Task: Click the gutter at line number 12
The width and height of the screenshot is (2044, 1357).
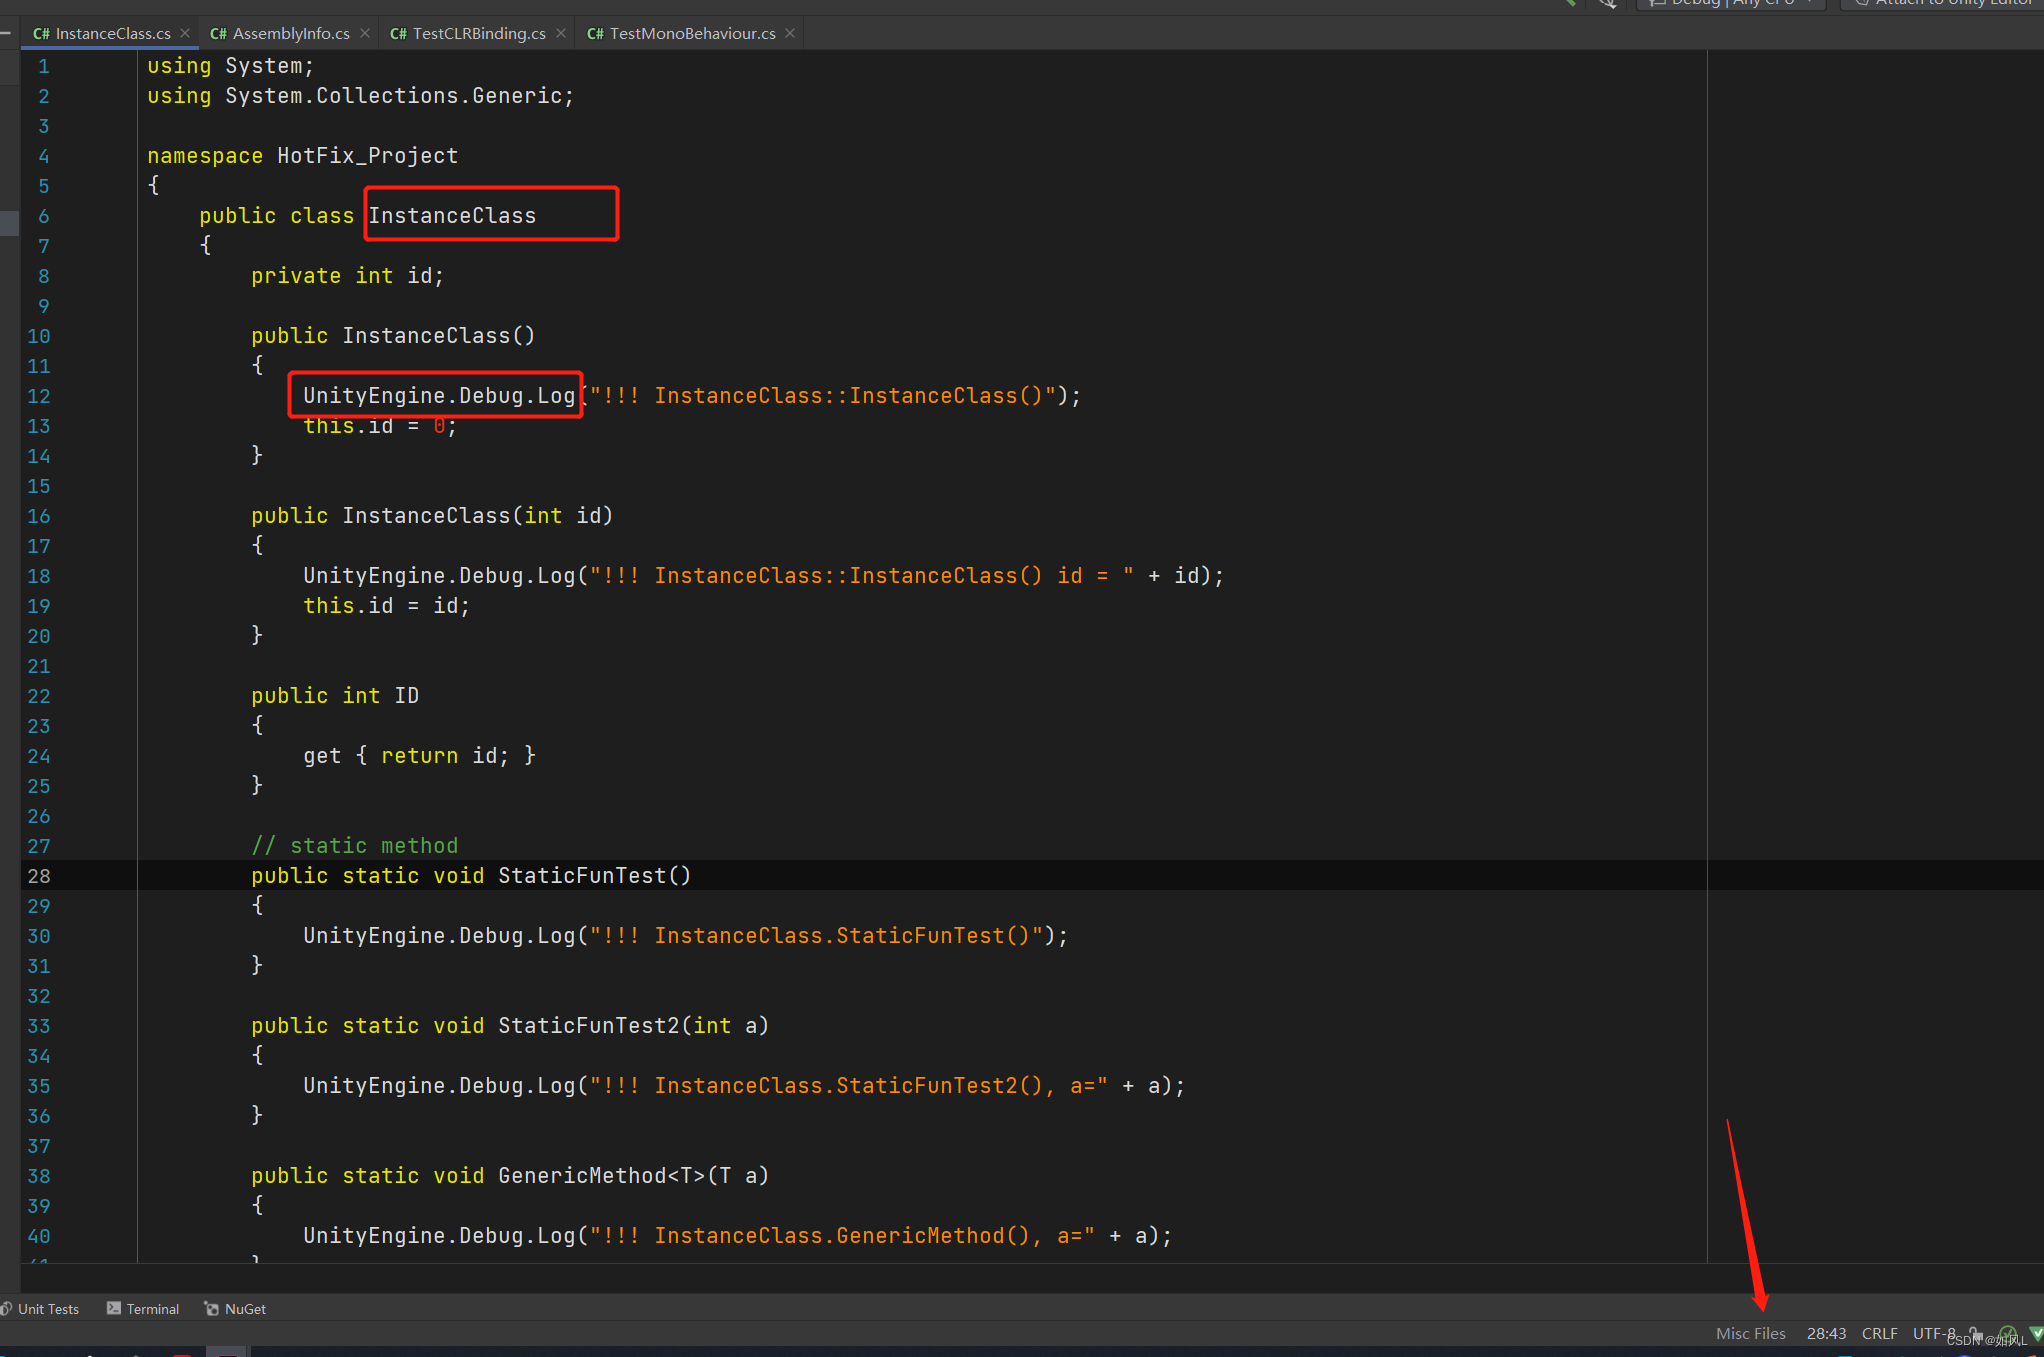Action: [x=39, y=395]
